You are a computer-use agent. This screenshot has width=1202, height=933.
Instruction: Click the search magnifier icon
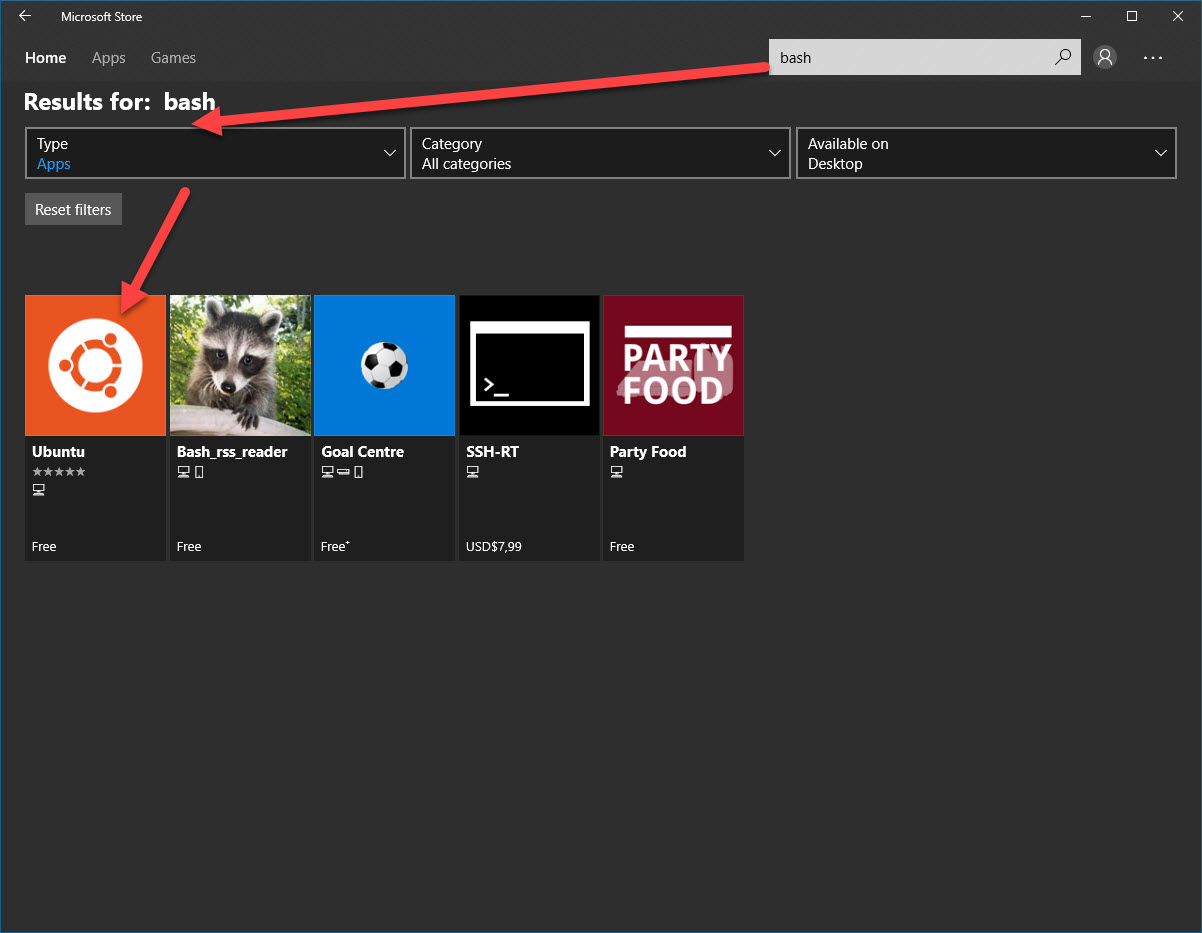tap(1063, 57)
